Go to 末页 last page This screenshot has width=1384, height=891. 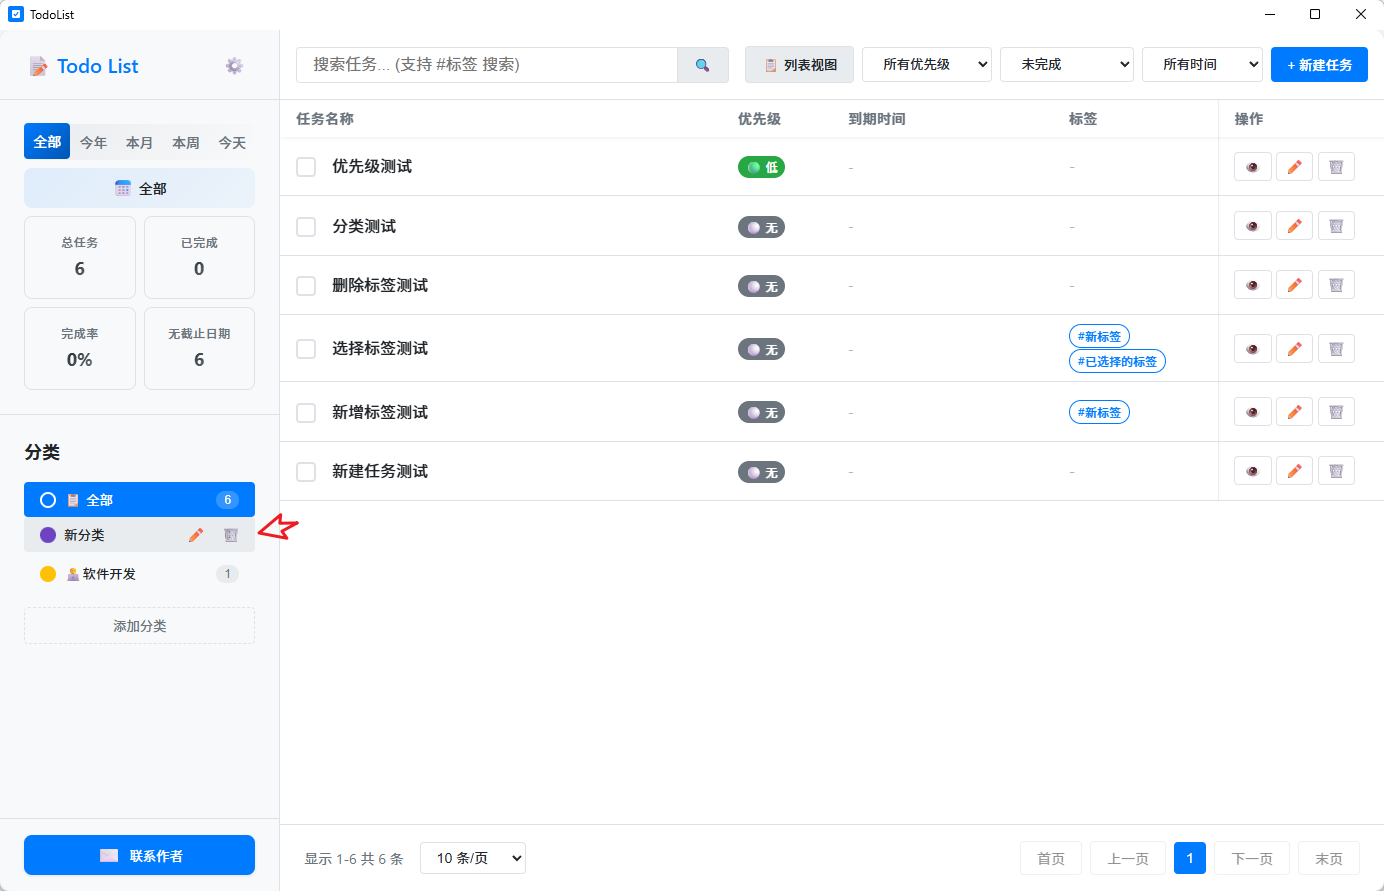click(1329, 858)
